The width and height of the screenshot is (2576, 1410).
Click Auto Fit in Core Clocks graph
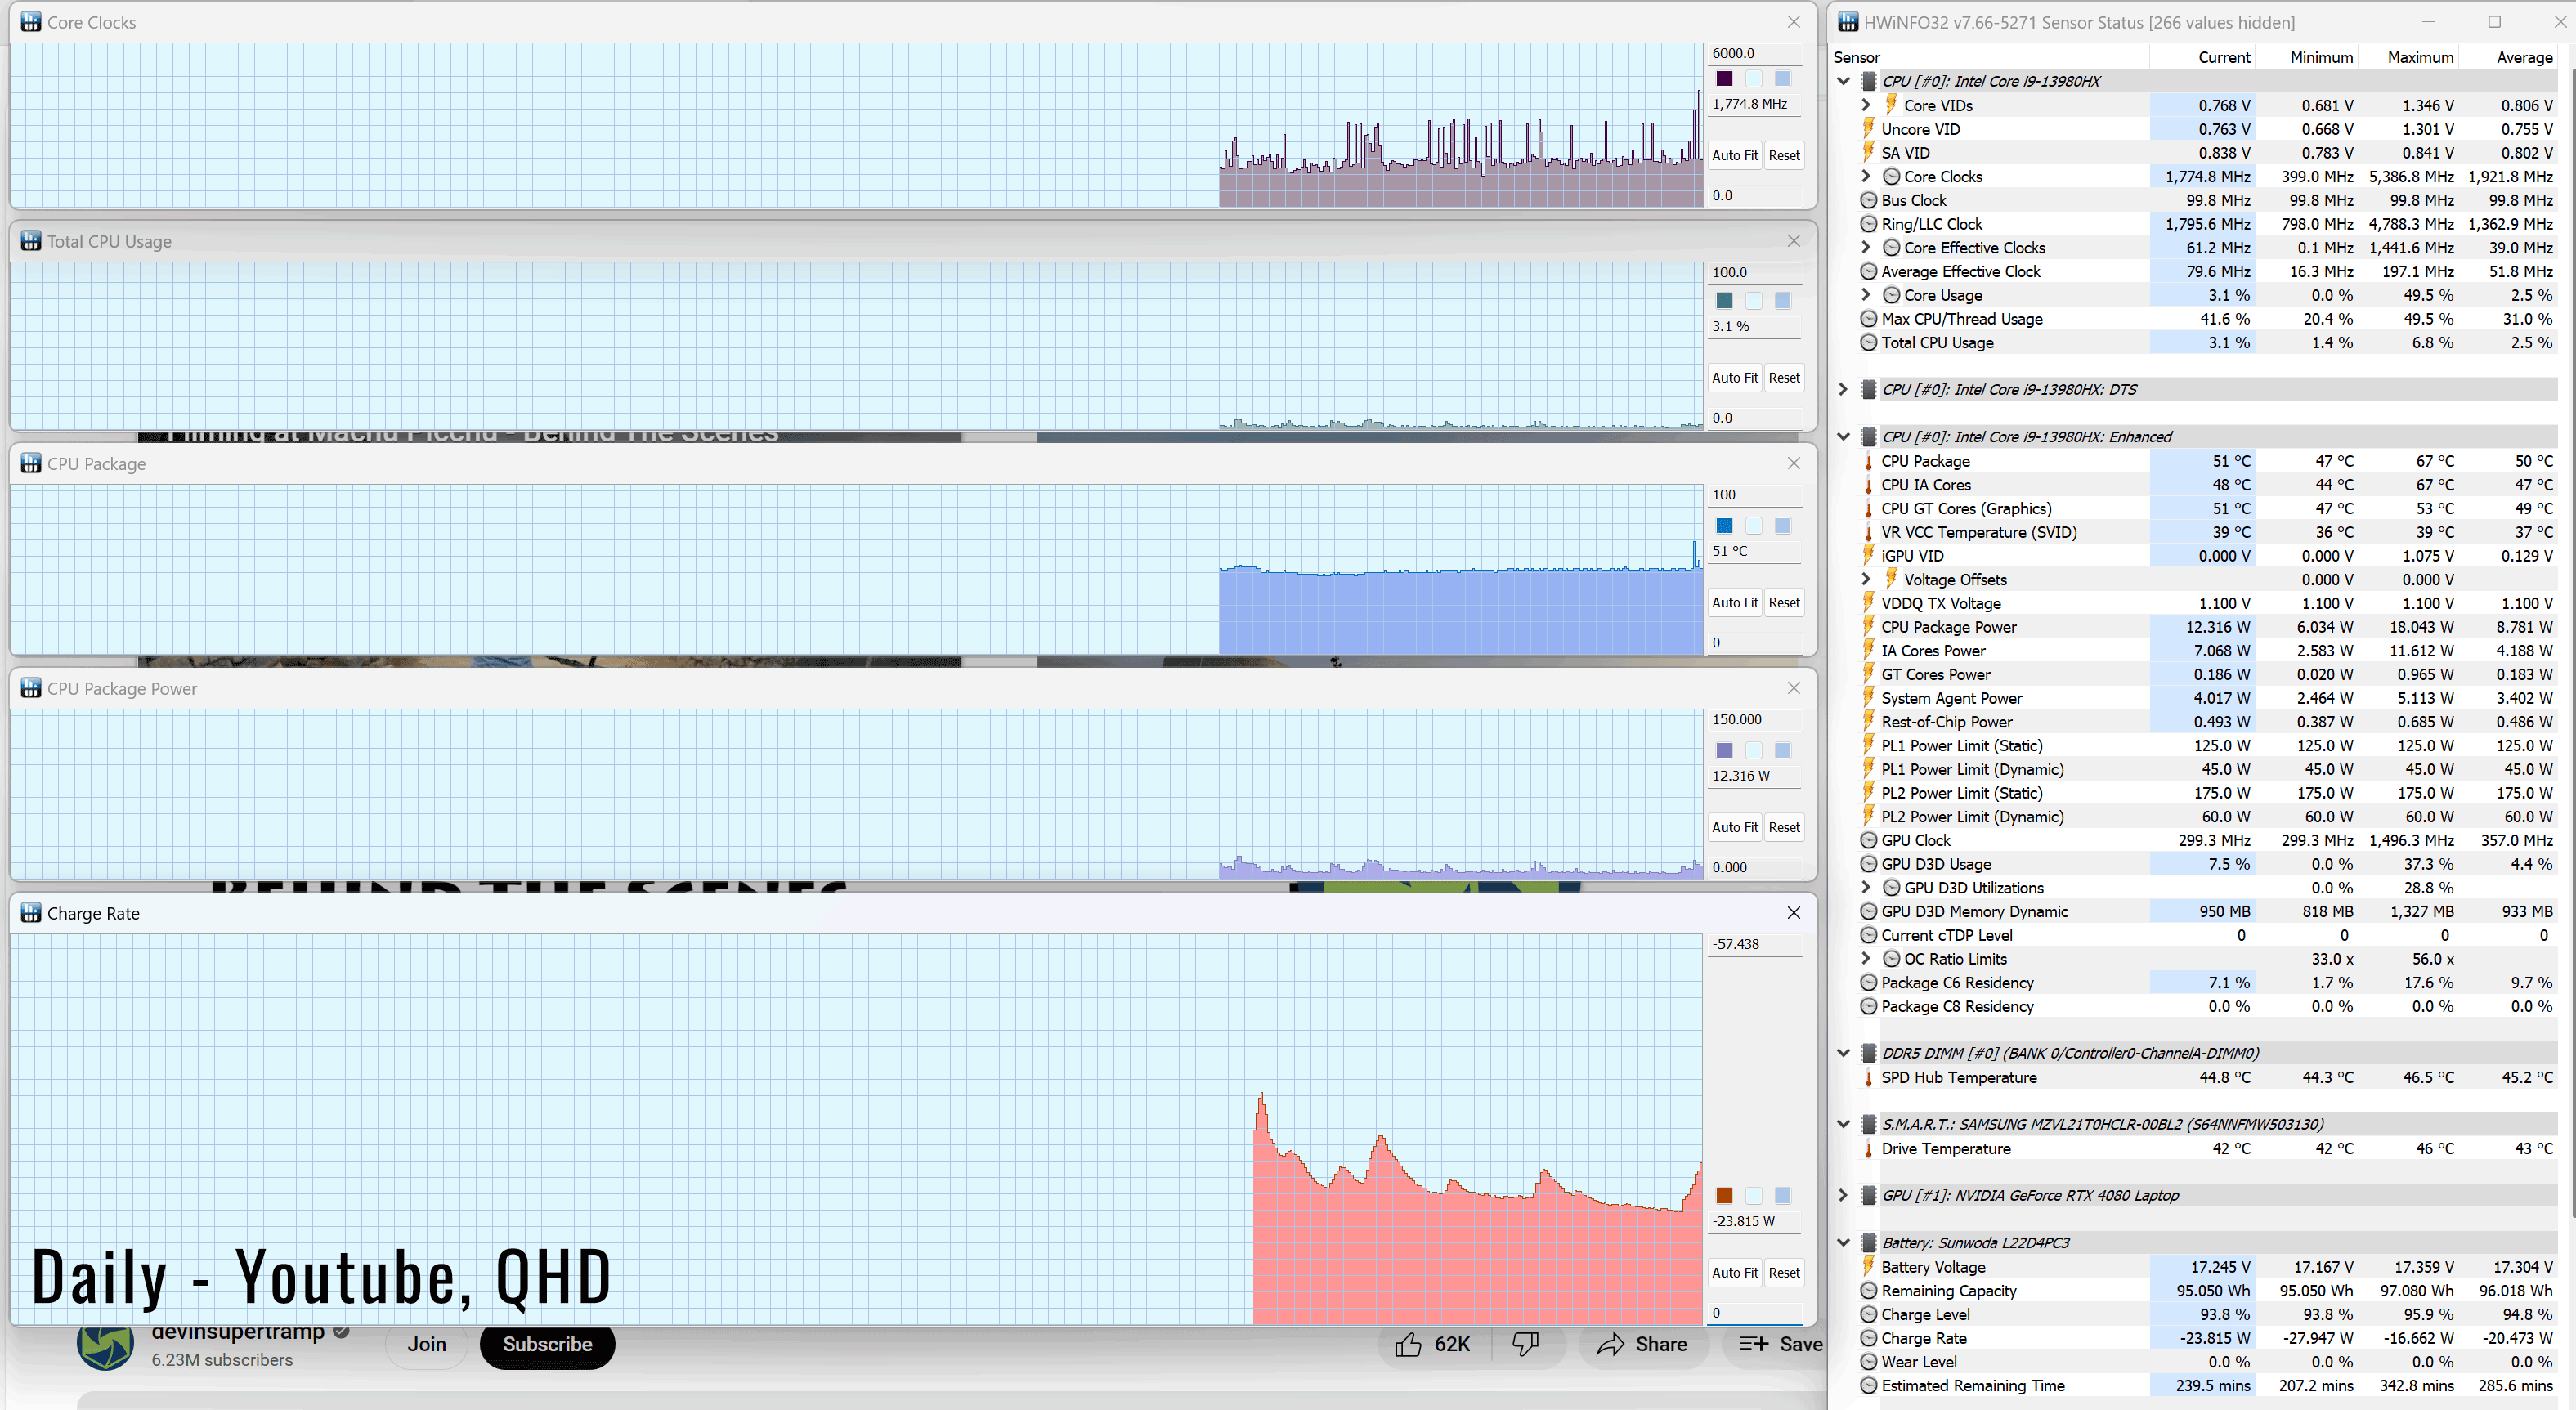1734,155
